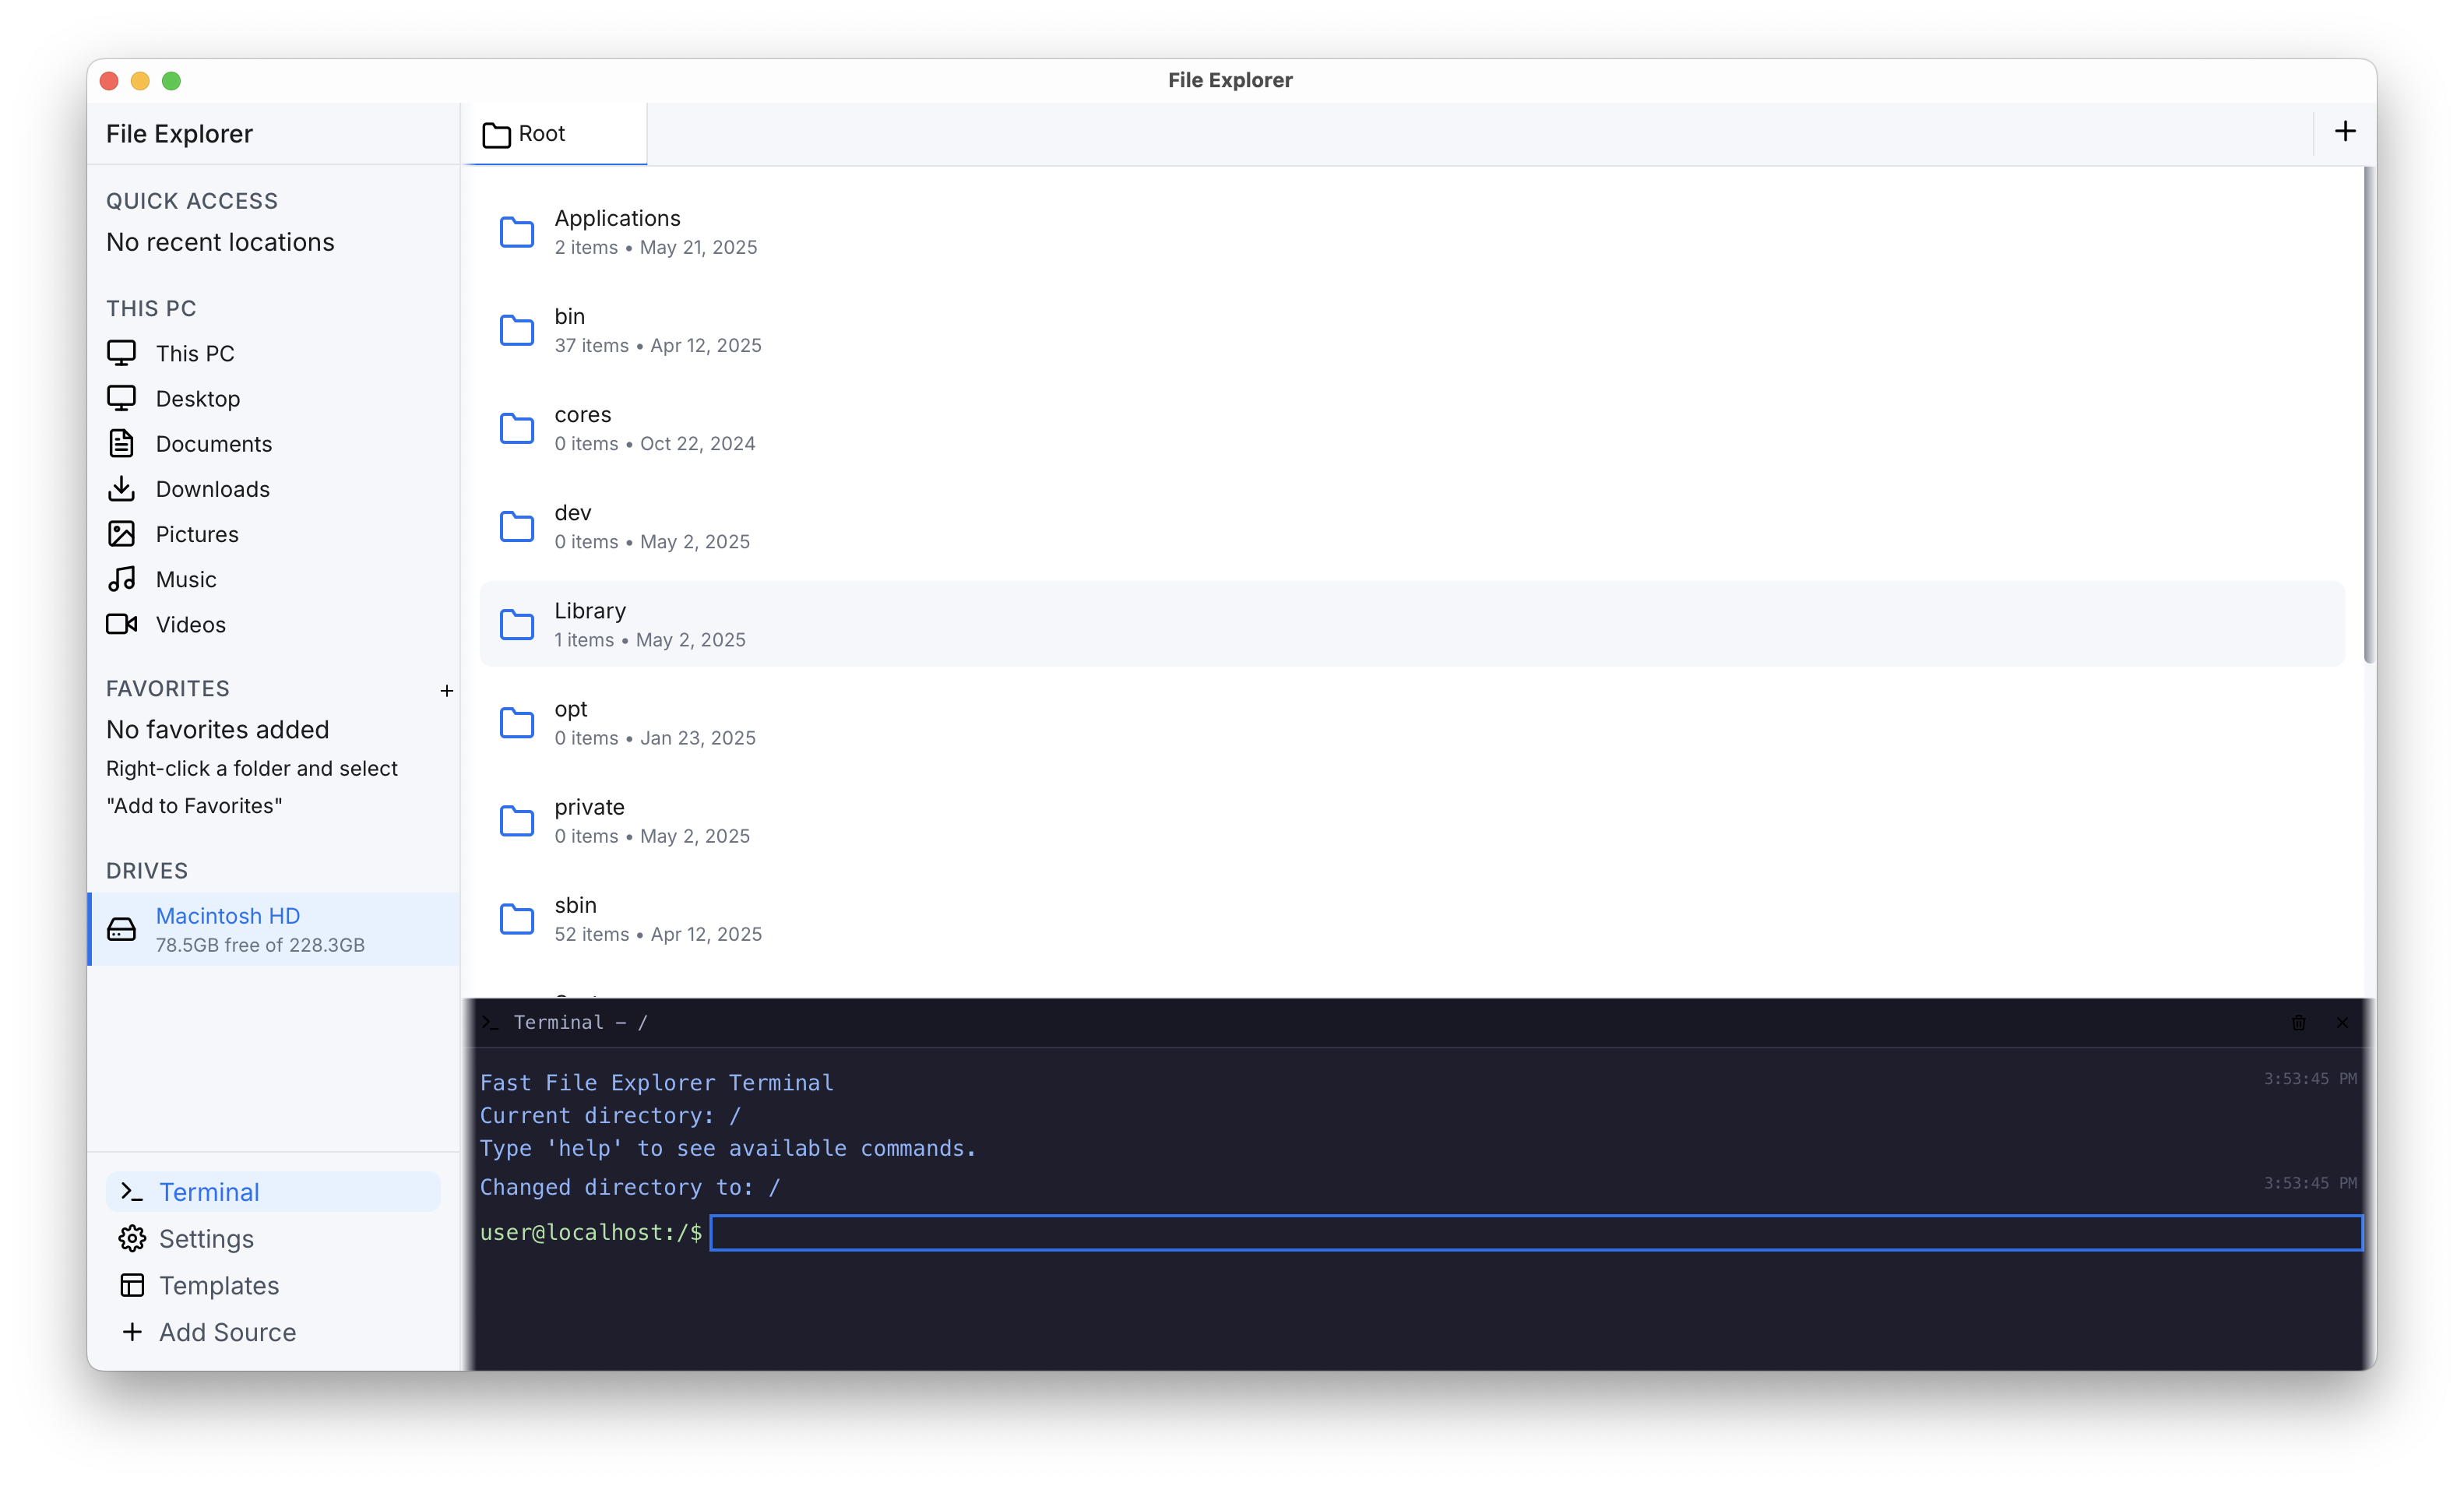Click the plus icon to add new tab
The image size is (2464, 1486).
click(2344, 132)
